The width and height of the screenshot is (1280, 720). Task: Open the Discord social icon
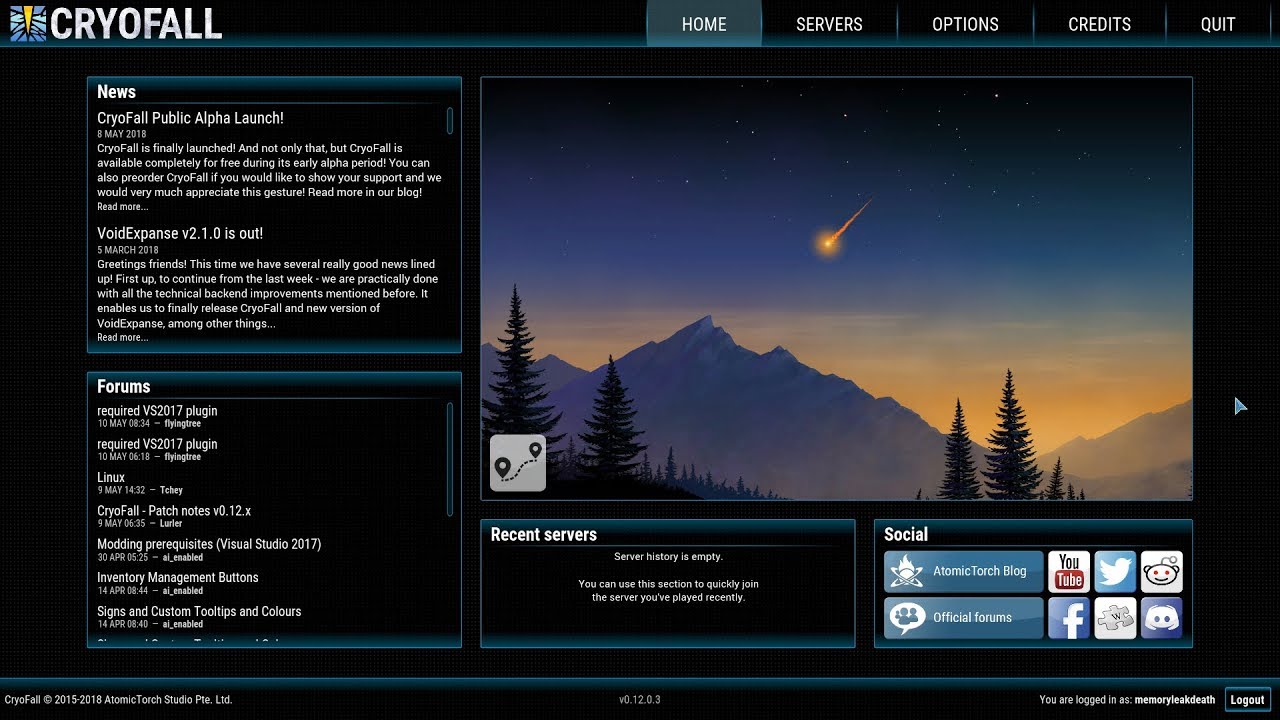point(1162,618)
